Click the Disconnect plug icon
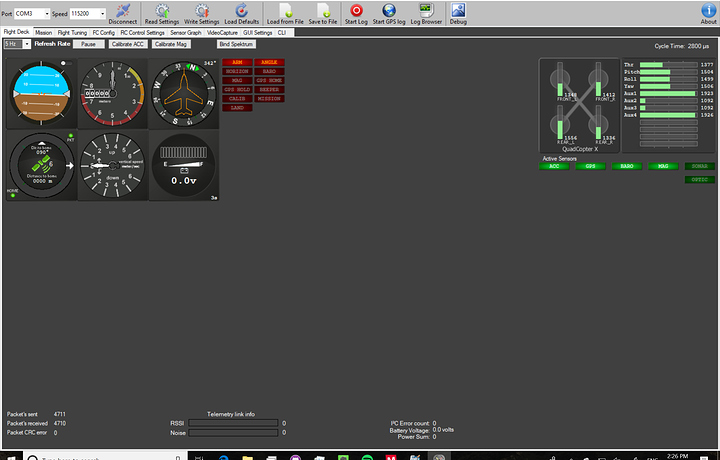The image size is (720, 460). click(x=123, y=10)
